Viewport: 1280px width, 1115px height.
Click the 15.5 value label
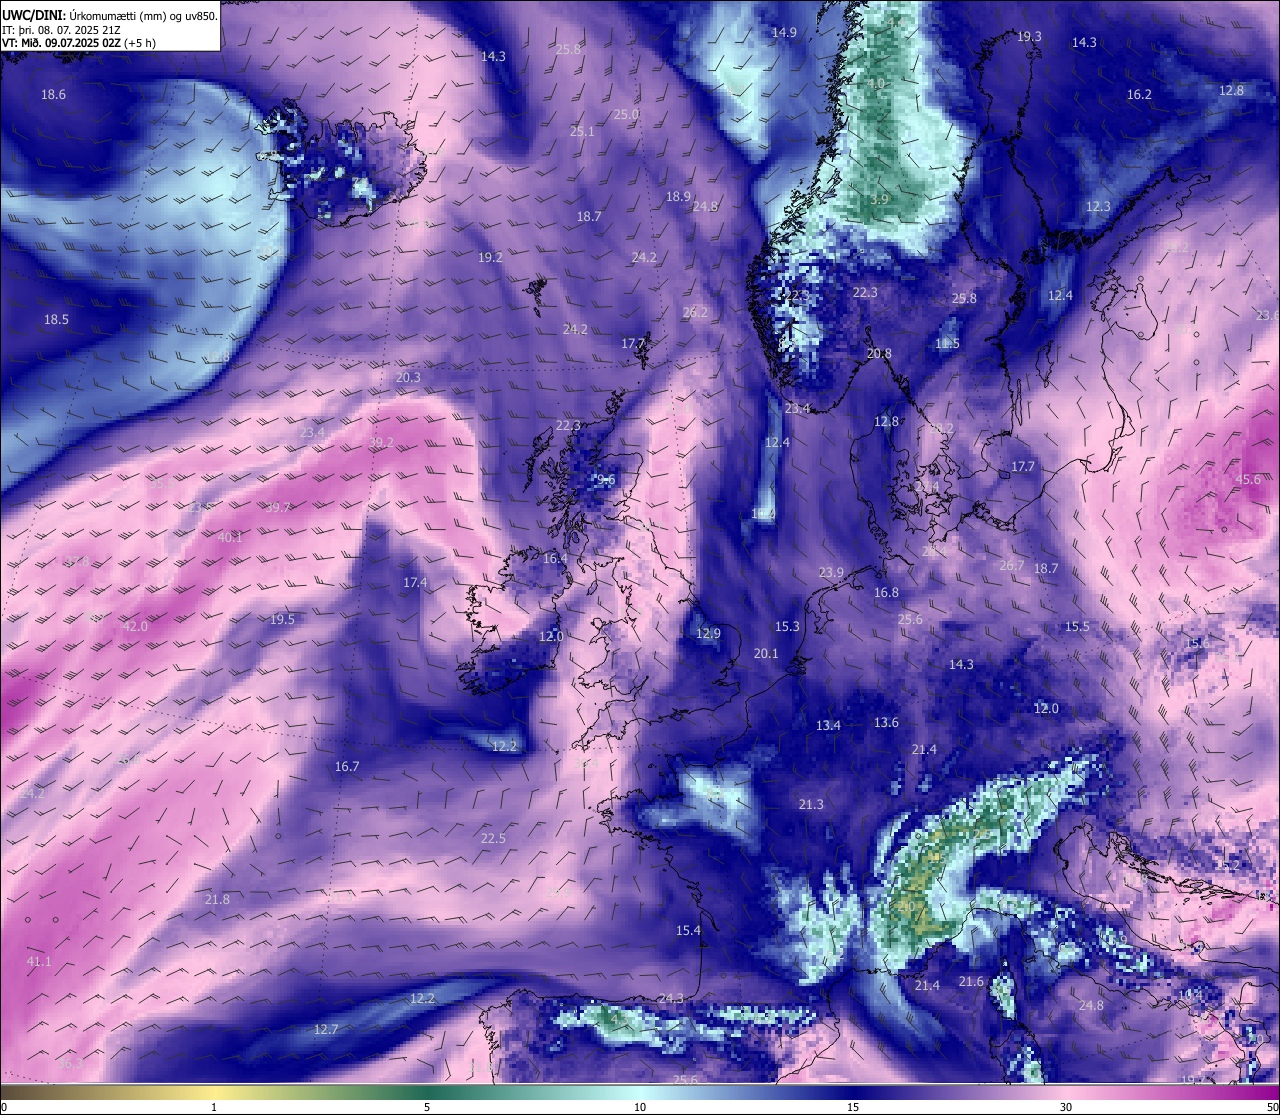[x=1077, y=627]
